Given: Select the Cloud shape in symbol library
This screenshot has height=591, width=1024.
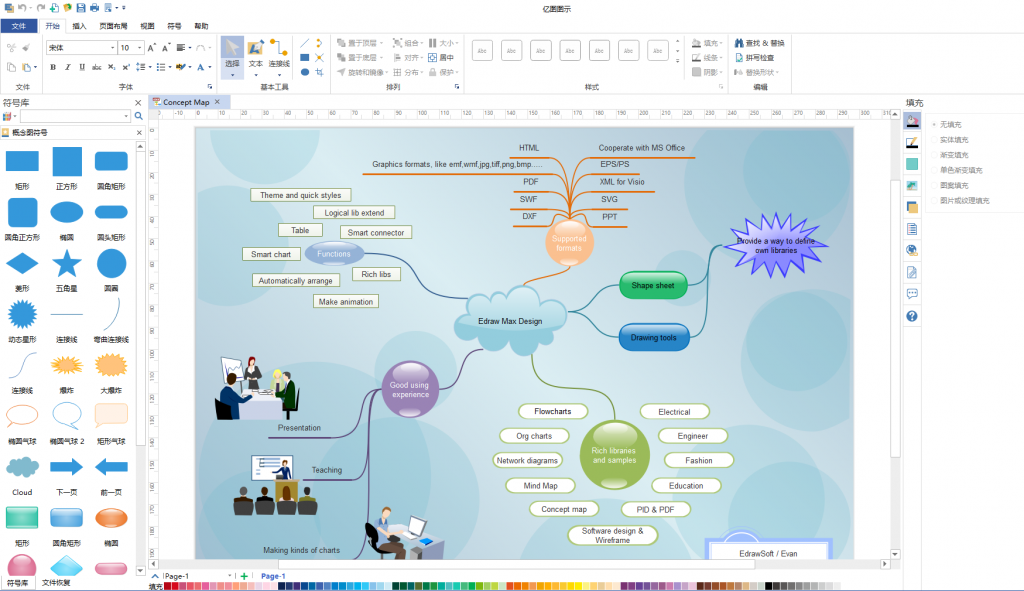Looking at the screenshot, I should (x=22, y=468).
